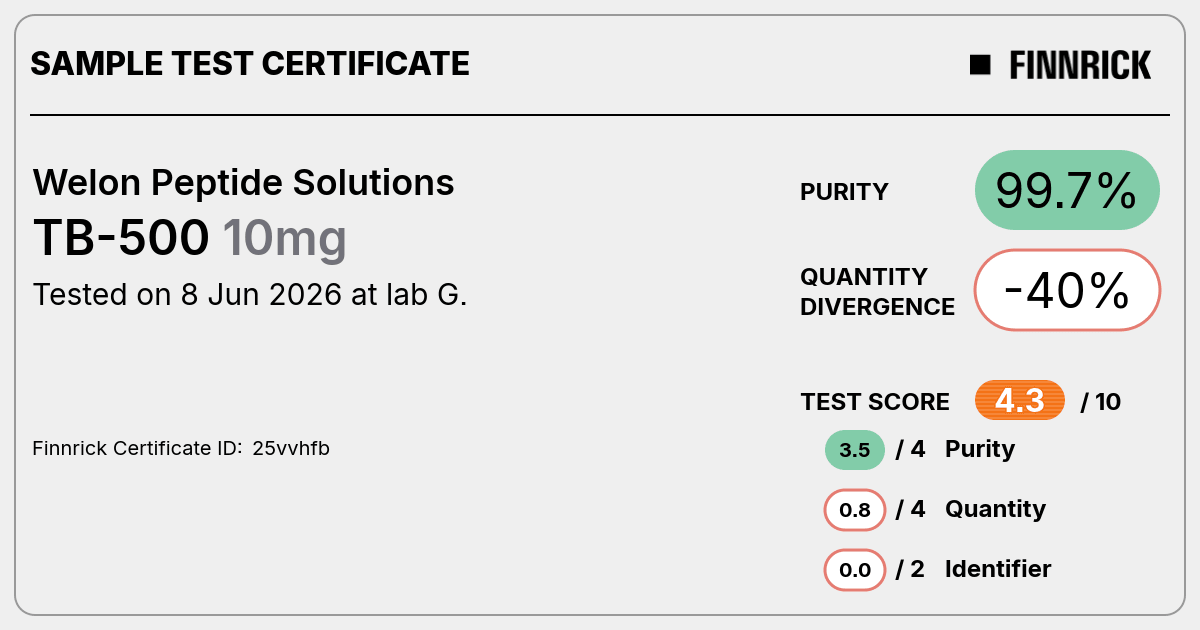The width and height of the screenshot is (1200, 630).
Task: Select the -40% quantity divergence badge
Action: pos(1067,290)
